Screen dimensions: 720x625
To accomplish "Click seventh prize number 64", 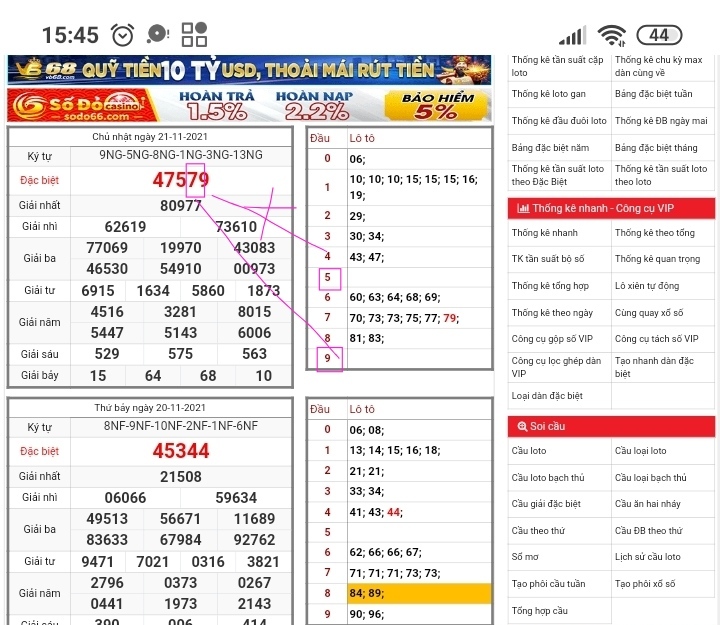I will [x=153, y=376].
